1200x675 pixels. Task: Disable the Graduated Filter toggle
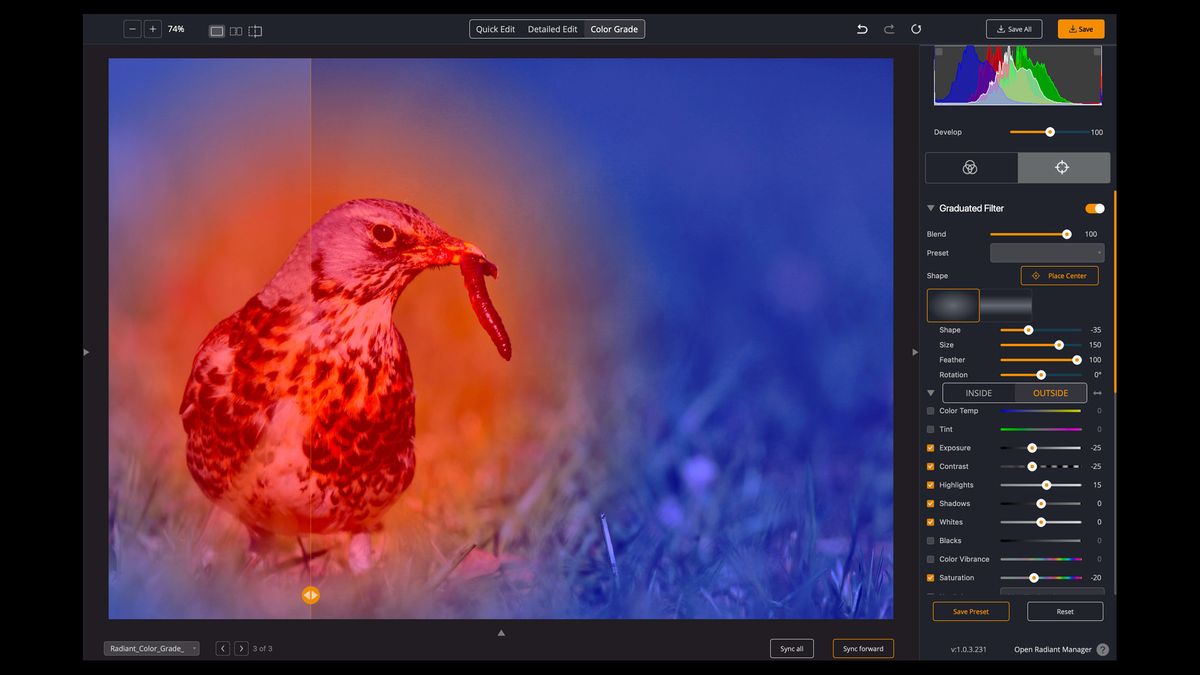click(x=1094, y=208)
